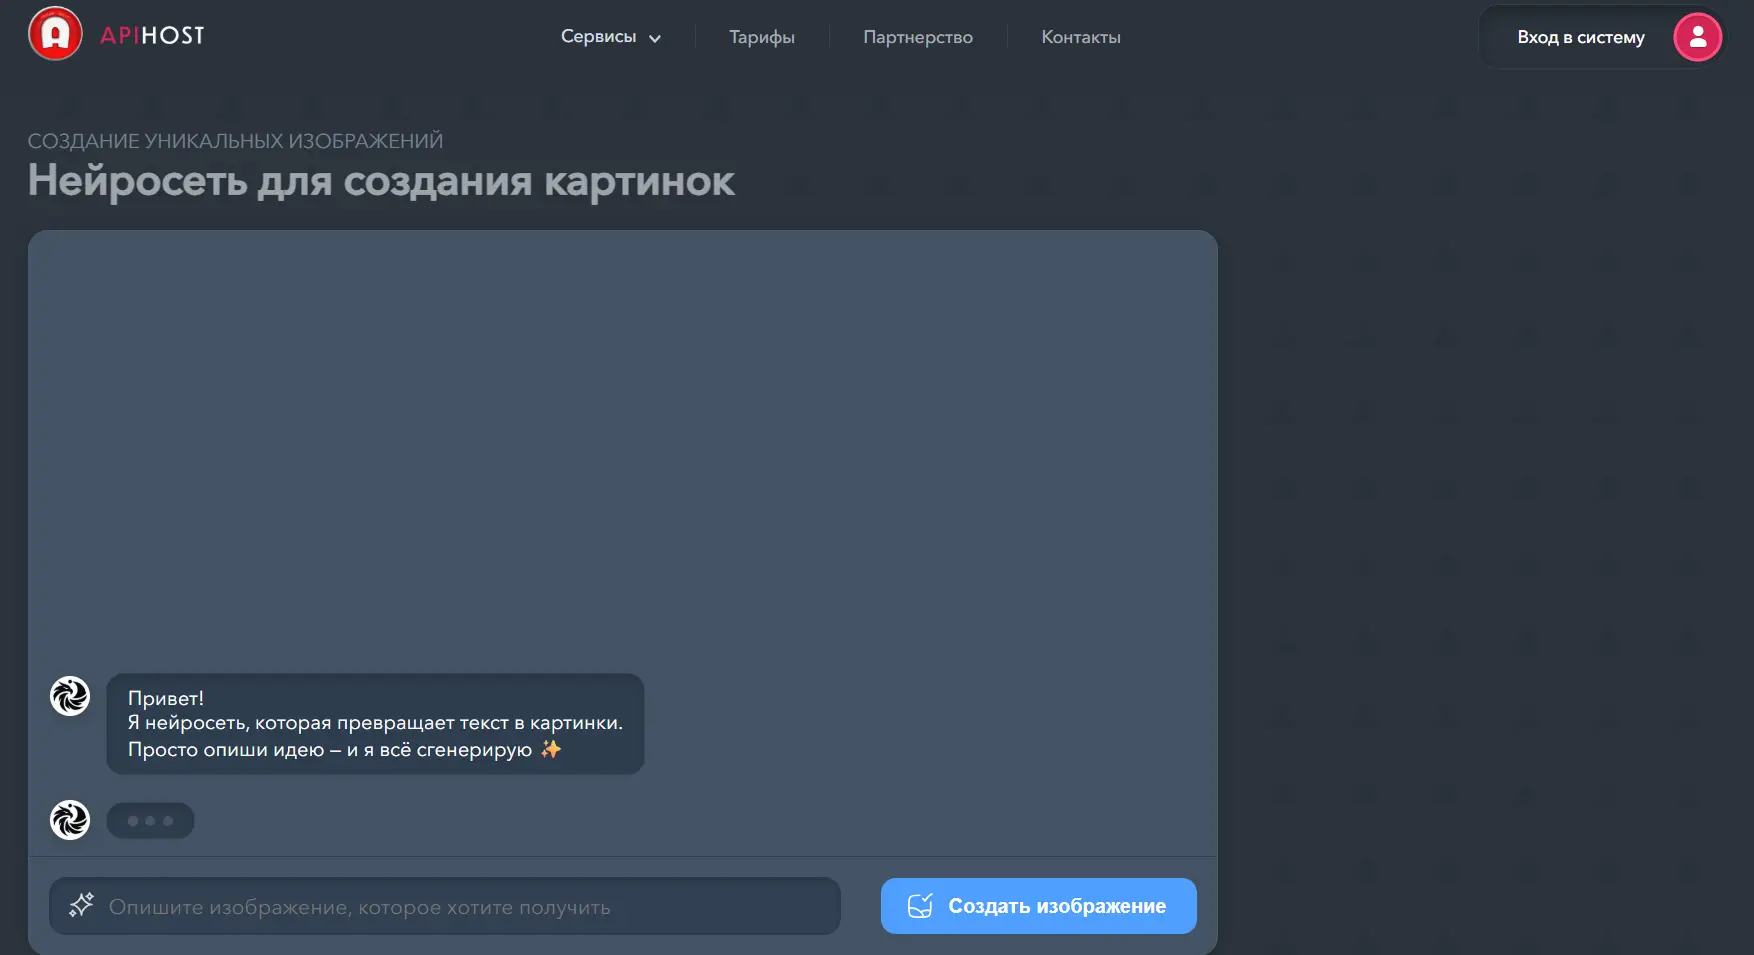The width and height of the screenshot is (1754, 955).
Task: Click the magic sparkle icon in the prompt field
Action: tap(81, 906)
